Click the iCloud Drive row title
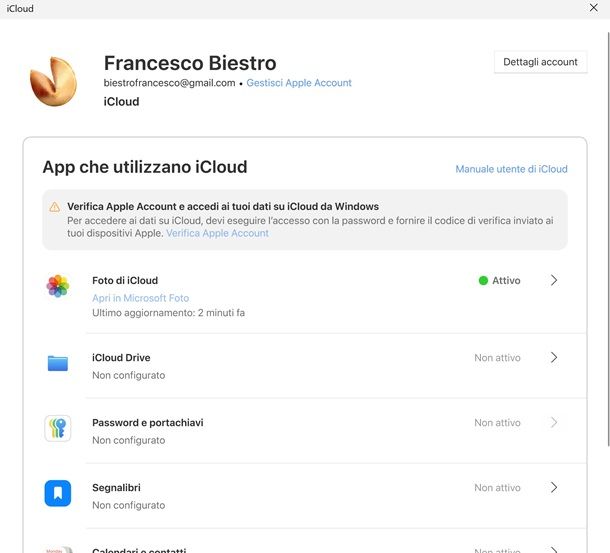 pos(121,357)
